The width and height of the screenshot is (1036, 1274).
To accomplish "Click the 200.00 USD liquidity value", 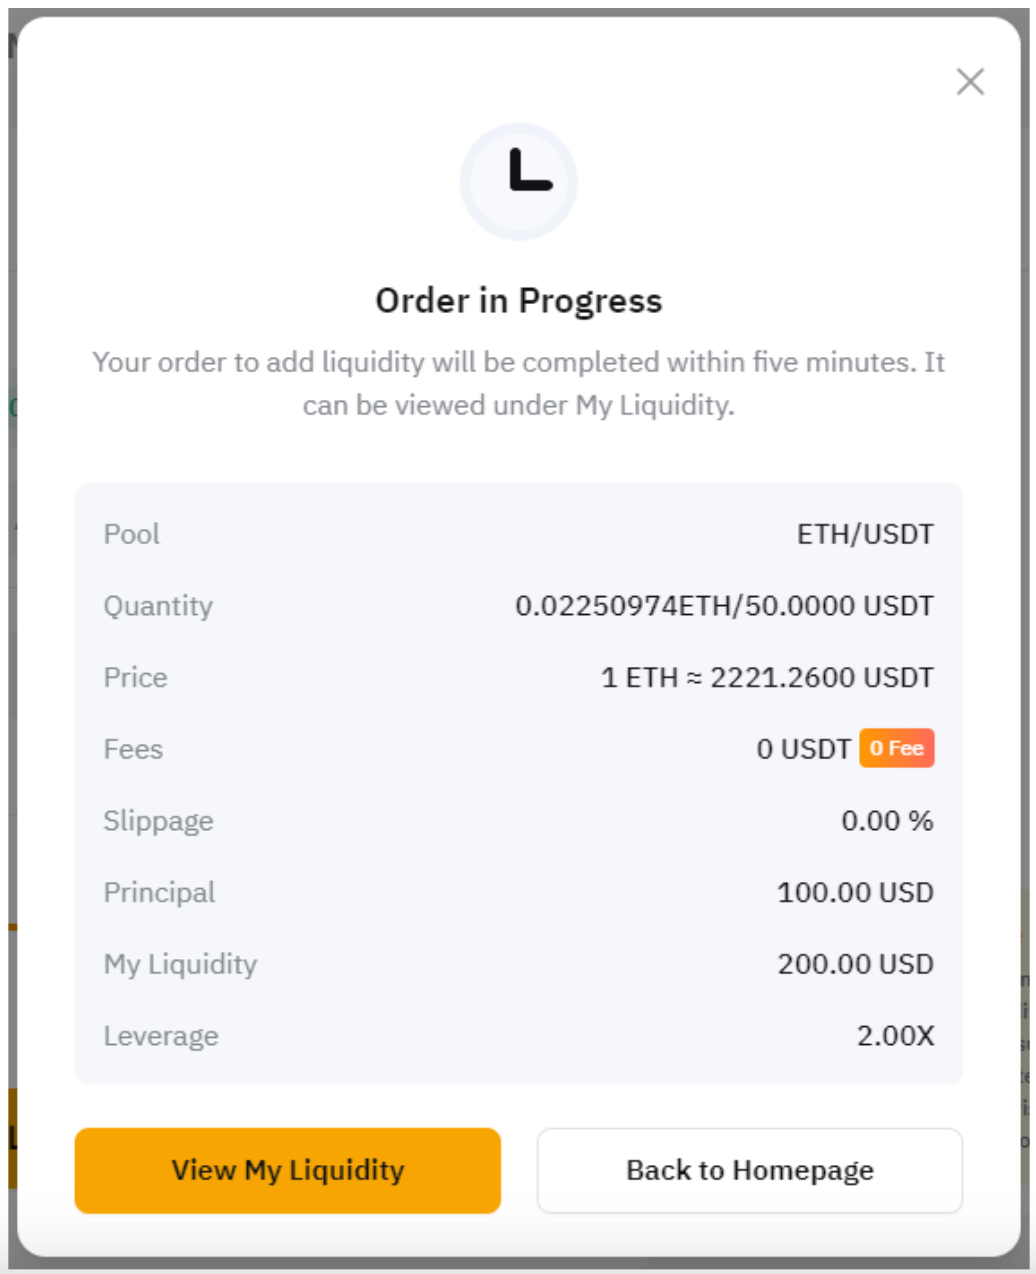I will tap(855, 964).
